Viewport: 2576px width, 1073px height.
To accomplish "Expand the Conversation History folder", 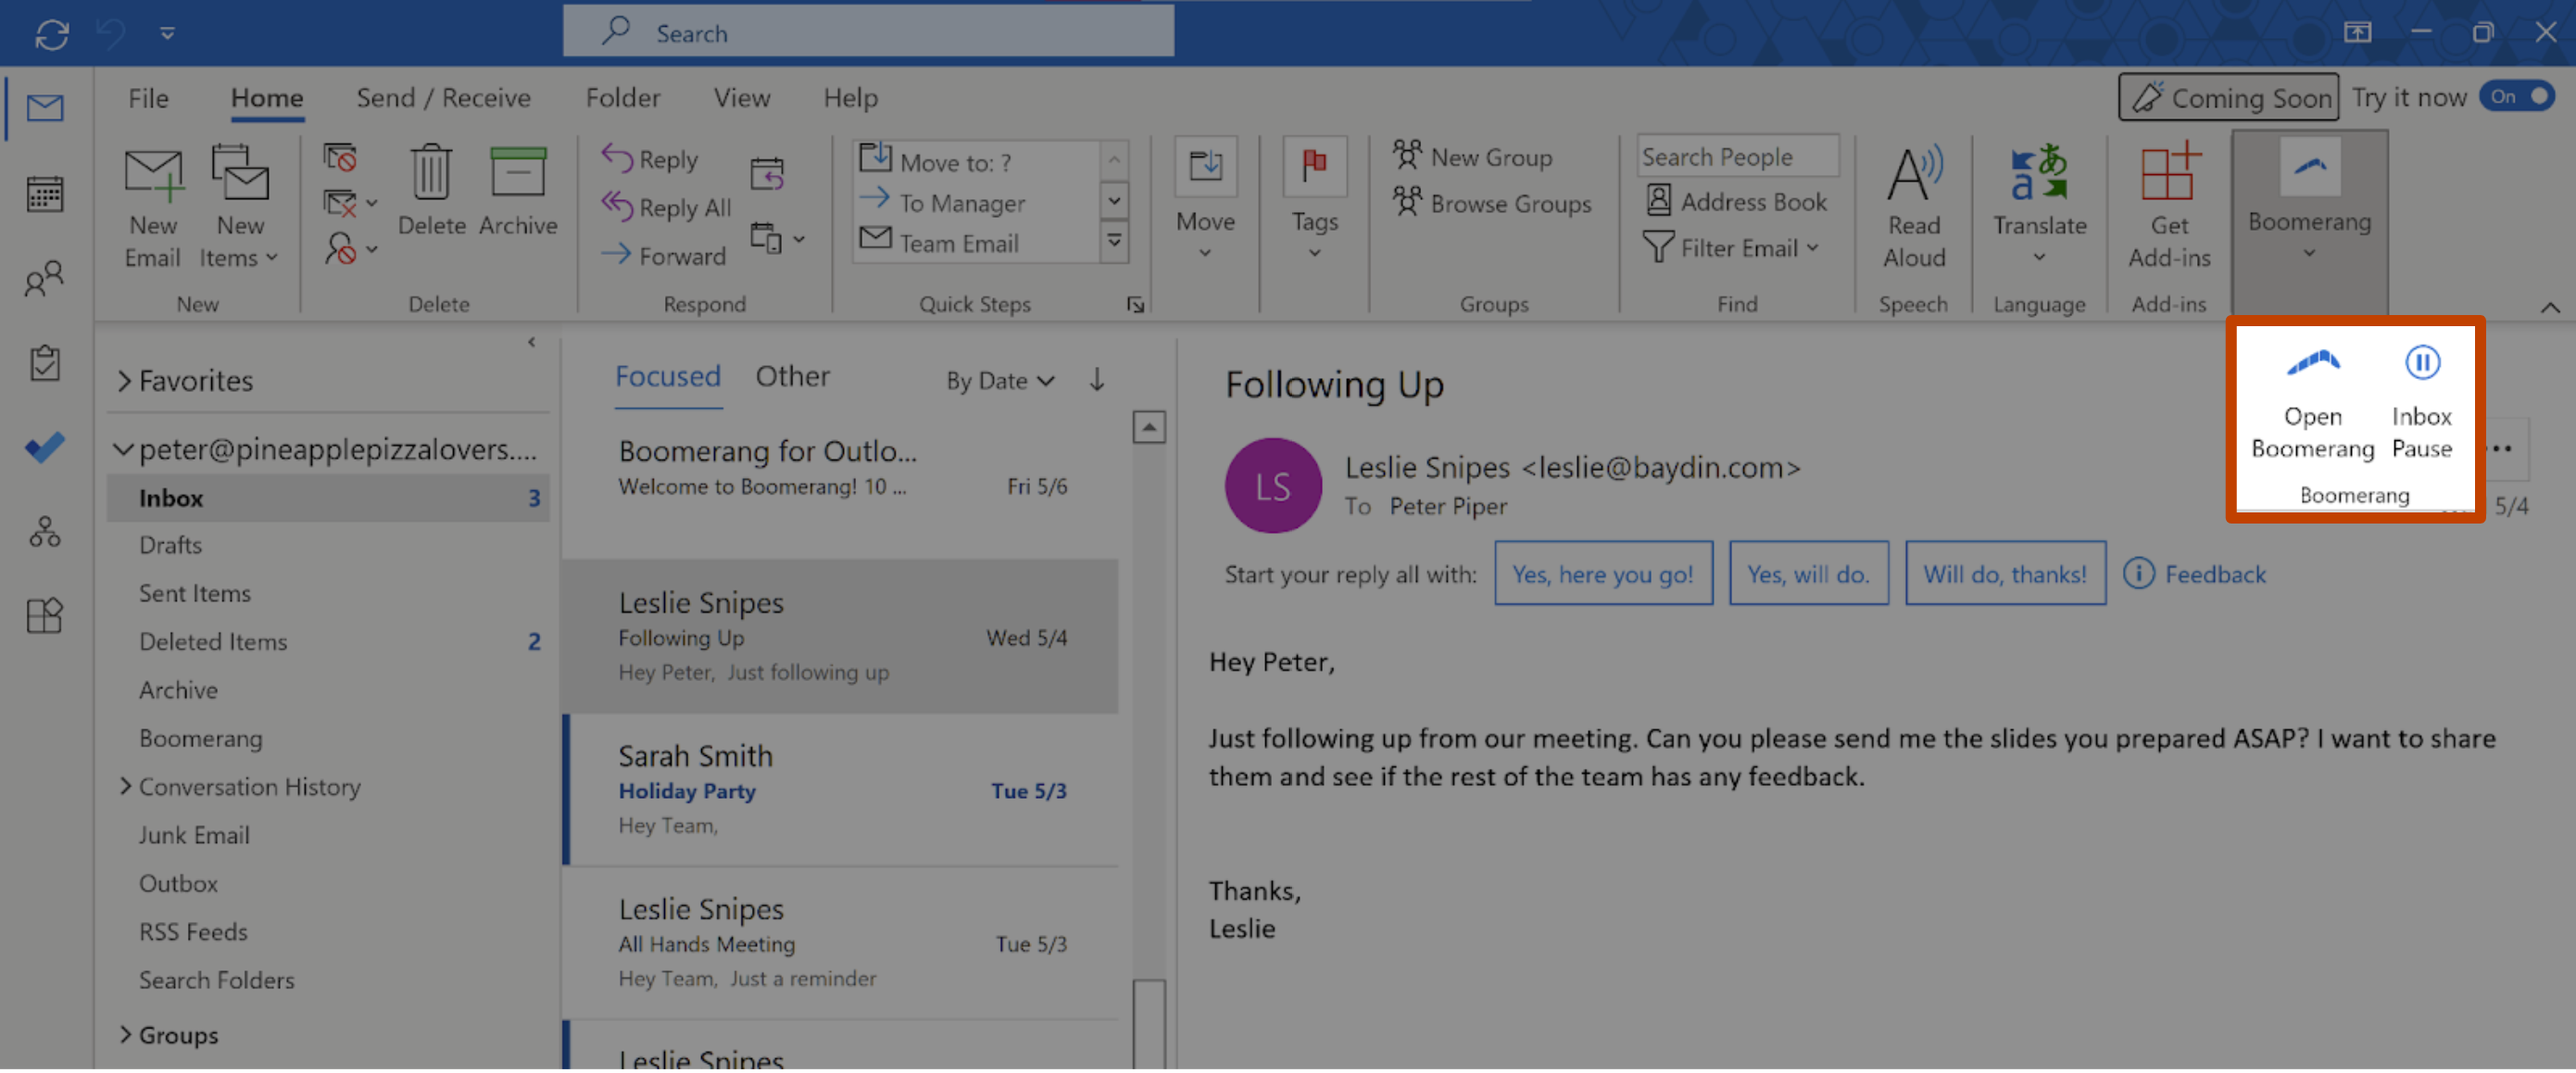I will coord(125,786).
